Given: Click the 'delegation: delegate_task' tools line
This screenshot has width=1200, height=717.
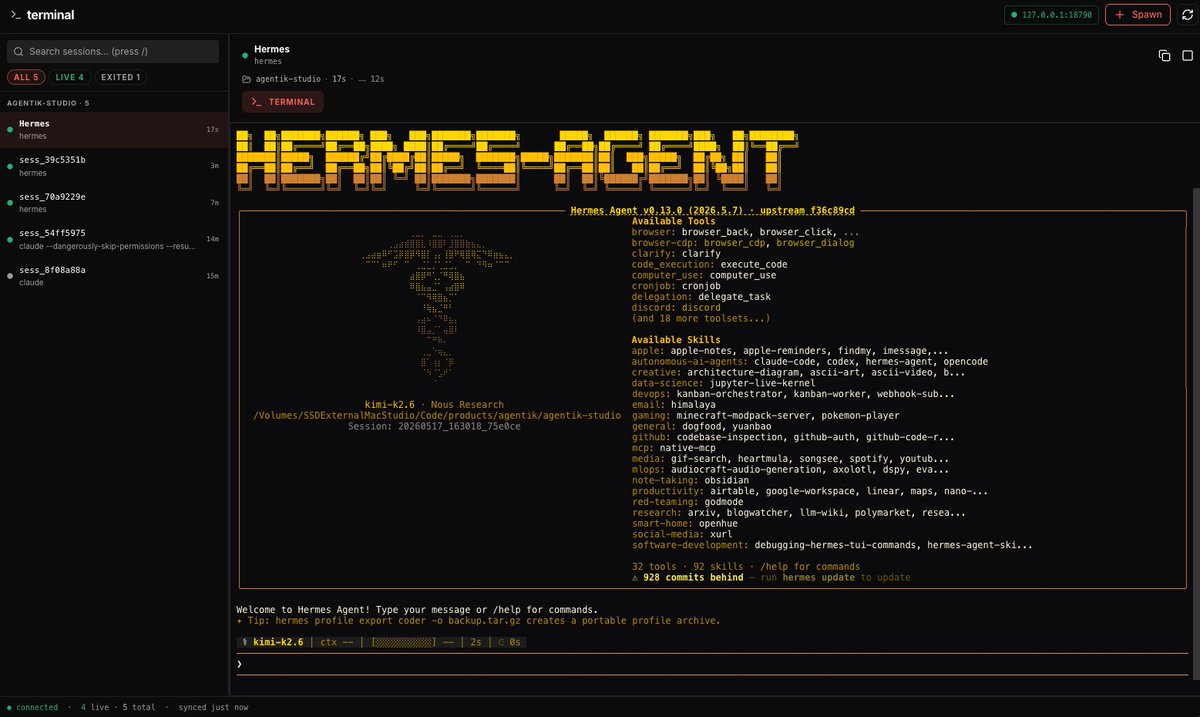Looking at the screenshot, I should pos(701,297).
